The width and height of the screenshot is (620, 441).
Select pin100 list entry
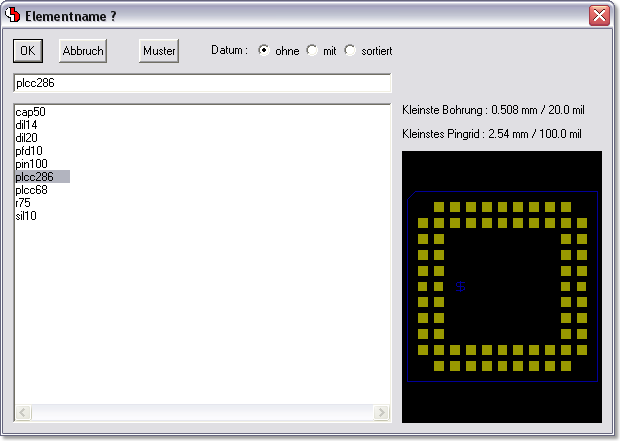click(x=31, y=164)
